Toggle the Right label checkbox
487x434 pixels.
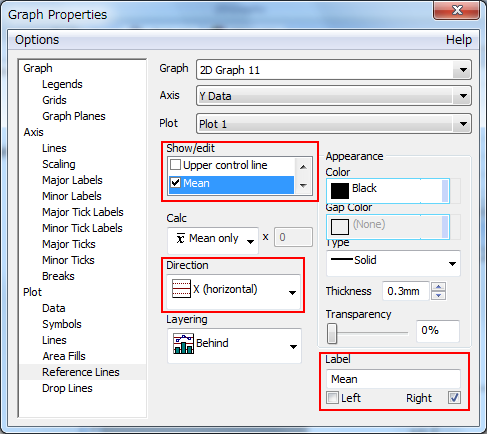454,397
